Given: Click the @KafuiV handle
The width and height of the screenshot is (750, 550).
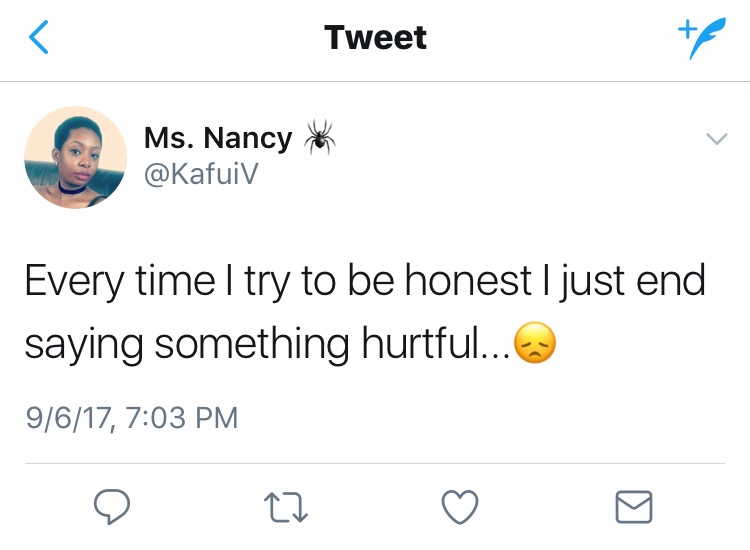Looking at the screenshot, I should pyautogui.click(x=203, y=173).
